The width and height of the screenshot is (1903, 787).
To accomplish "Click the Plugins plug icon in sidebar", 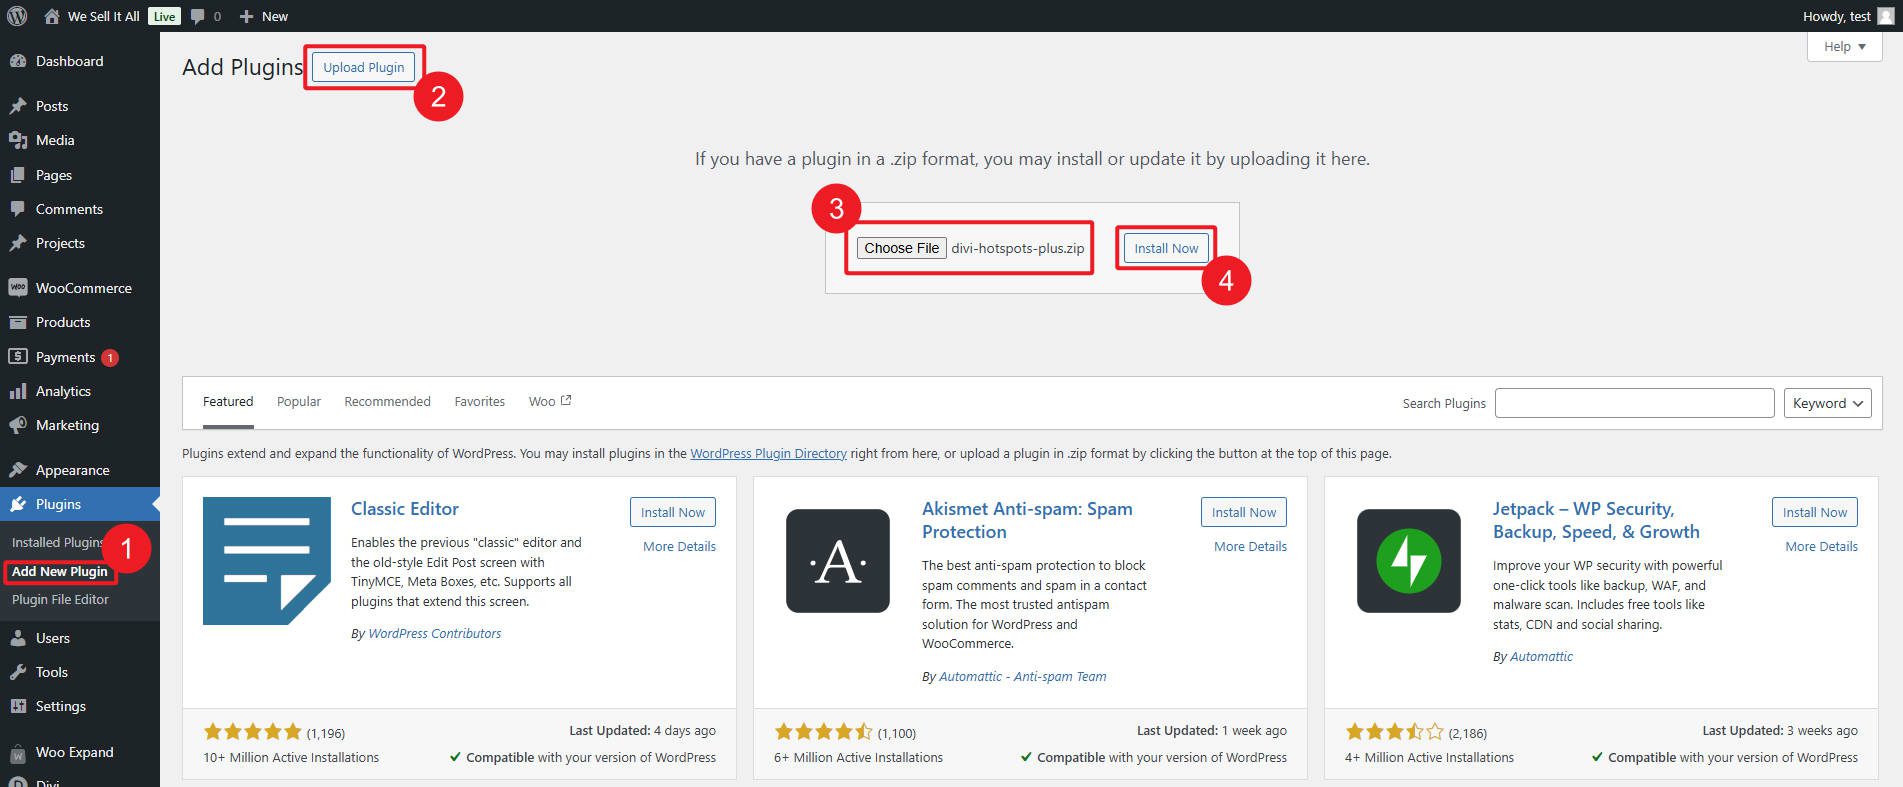I will click(18, 504).
